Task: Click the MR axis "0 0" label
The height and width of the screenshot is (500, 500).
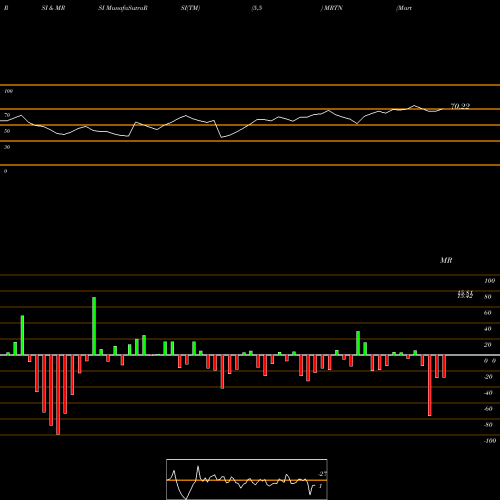Action: click(x=490, y=361)
